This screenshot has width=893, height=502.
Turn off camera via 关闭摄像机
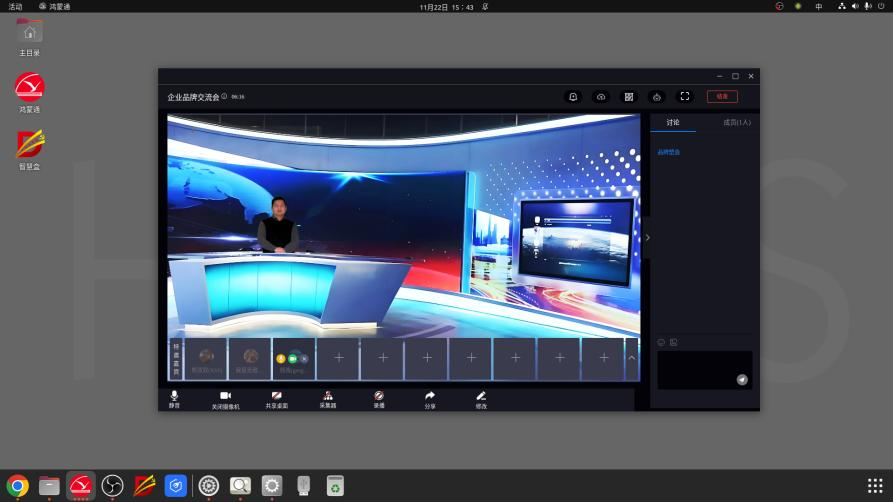coord(226,399)
